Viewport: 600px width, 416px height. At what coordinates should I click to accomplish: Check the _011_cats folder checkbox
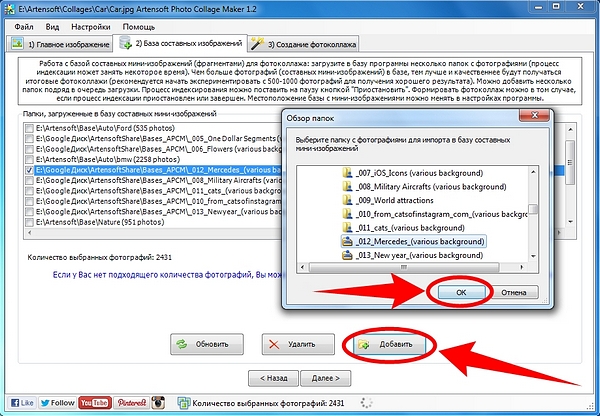(x=29, y=191)
